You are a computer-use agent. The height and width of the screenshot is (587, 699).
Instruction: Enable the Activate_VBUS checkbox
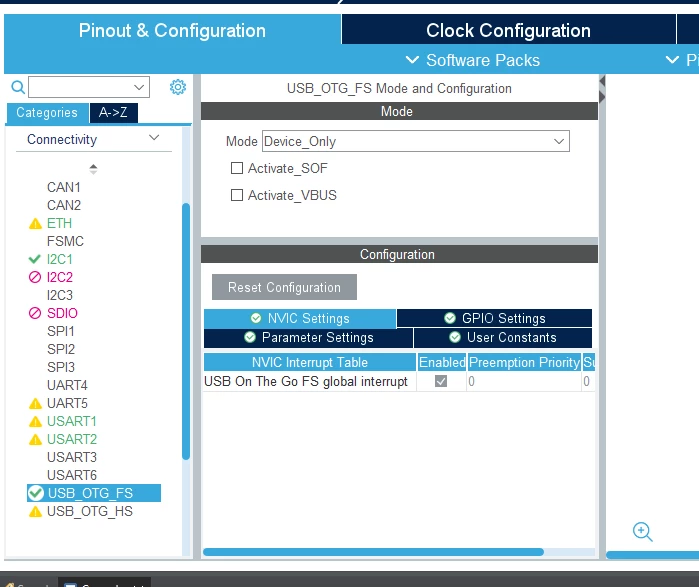coord(237,195)
